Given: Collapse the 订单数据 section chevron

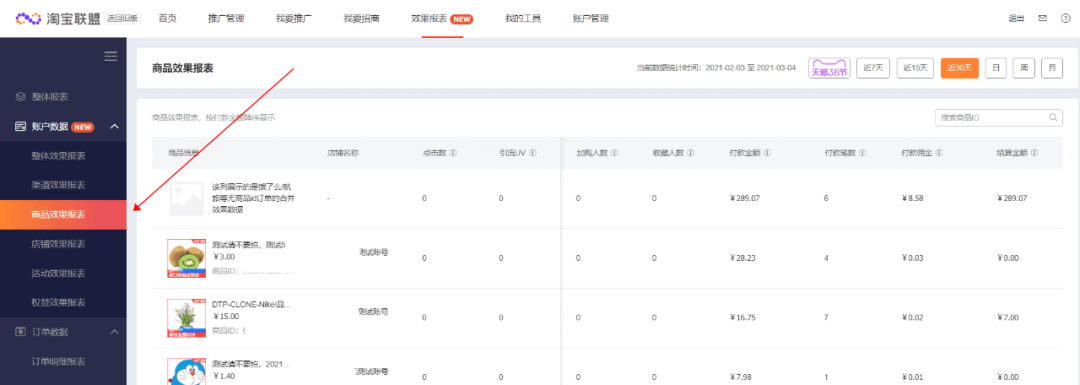Looking at the screenshot, I should tap(114, 332).
